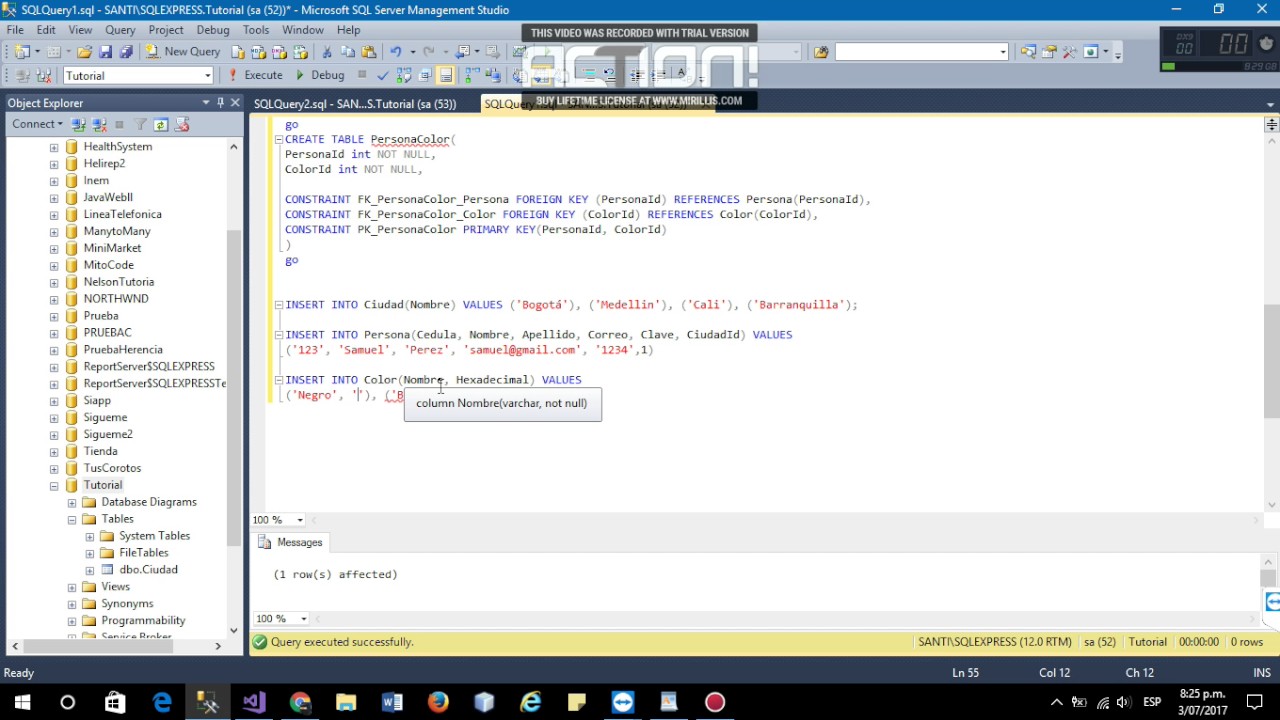Image resolution: width=1280 pixels, height=720 pixels.
Task: Start the Debug button
Action: (319, 75)
